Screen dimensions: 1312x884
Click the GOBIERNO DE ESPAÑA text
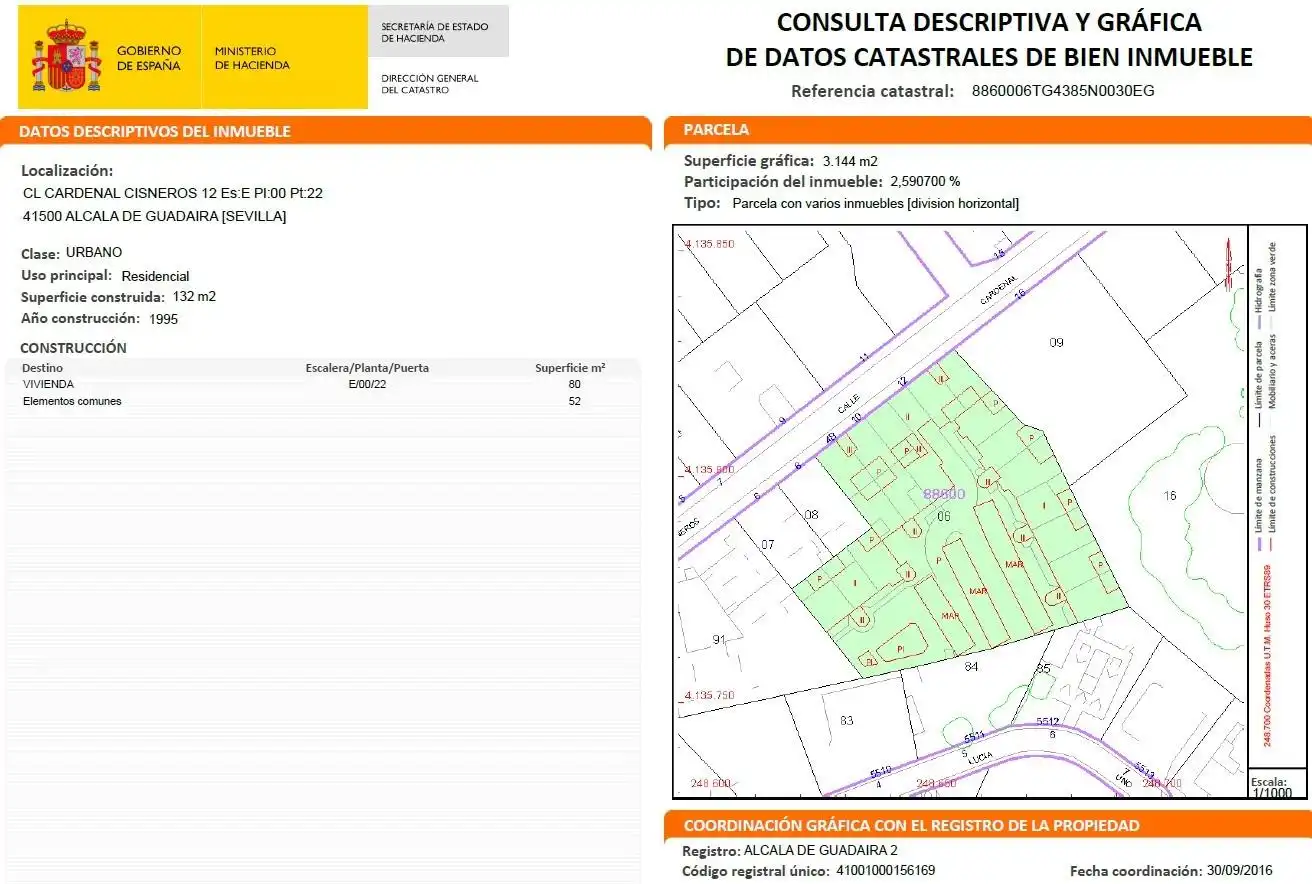coord(149,58)
